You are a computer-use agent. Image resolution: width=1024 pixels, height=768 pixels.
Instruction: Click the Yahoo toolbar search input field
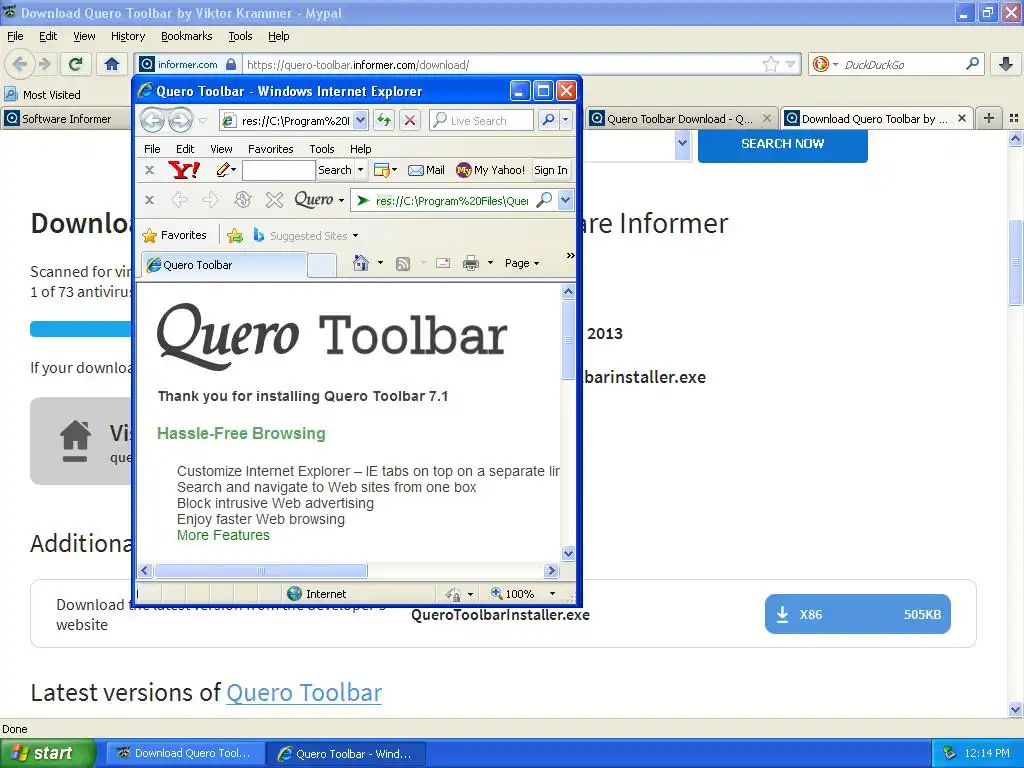(279, 170)
